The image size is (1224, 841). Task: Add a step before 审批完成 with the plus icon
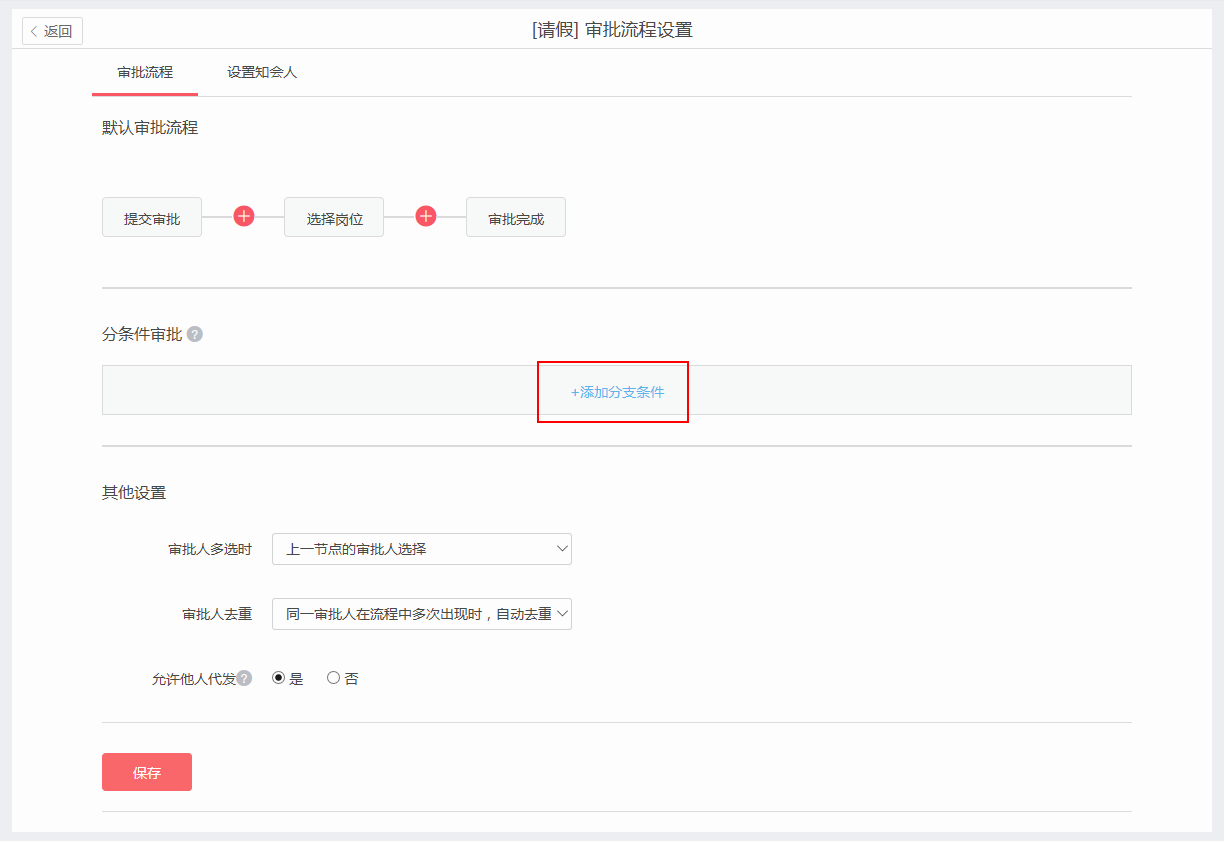(x=426, y=216)
